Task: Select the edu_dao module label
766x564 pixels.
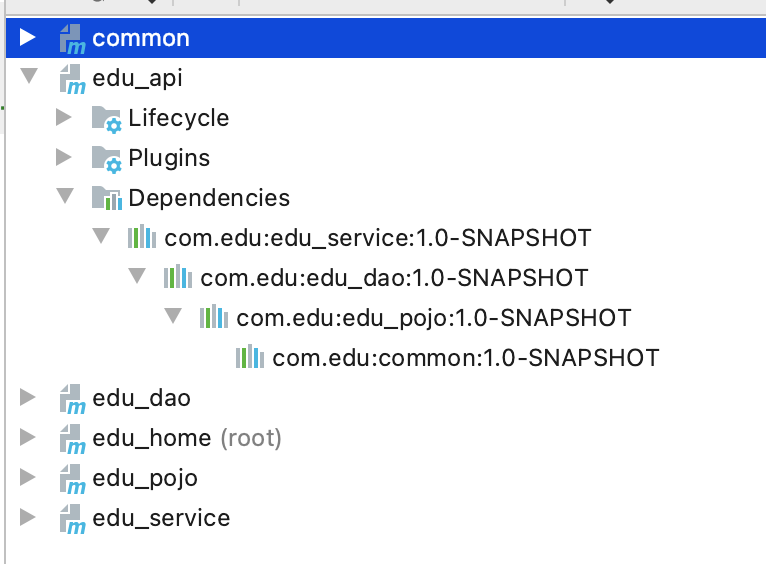Action: coord(141,399)
